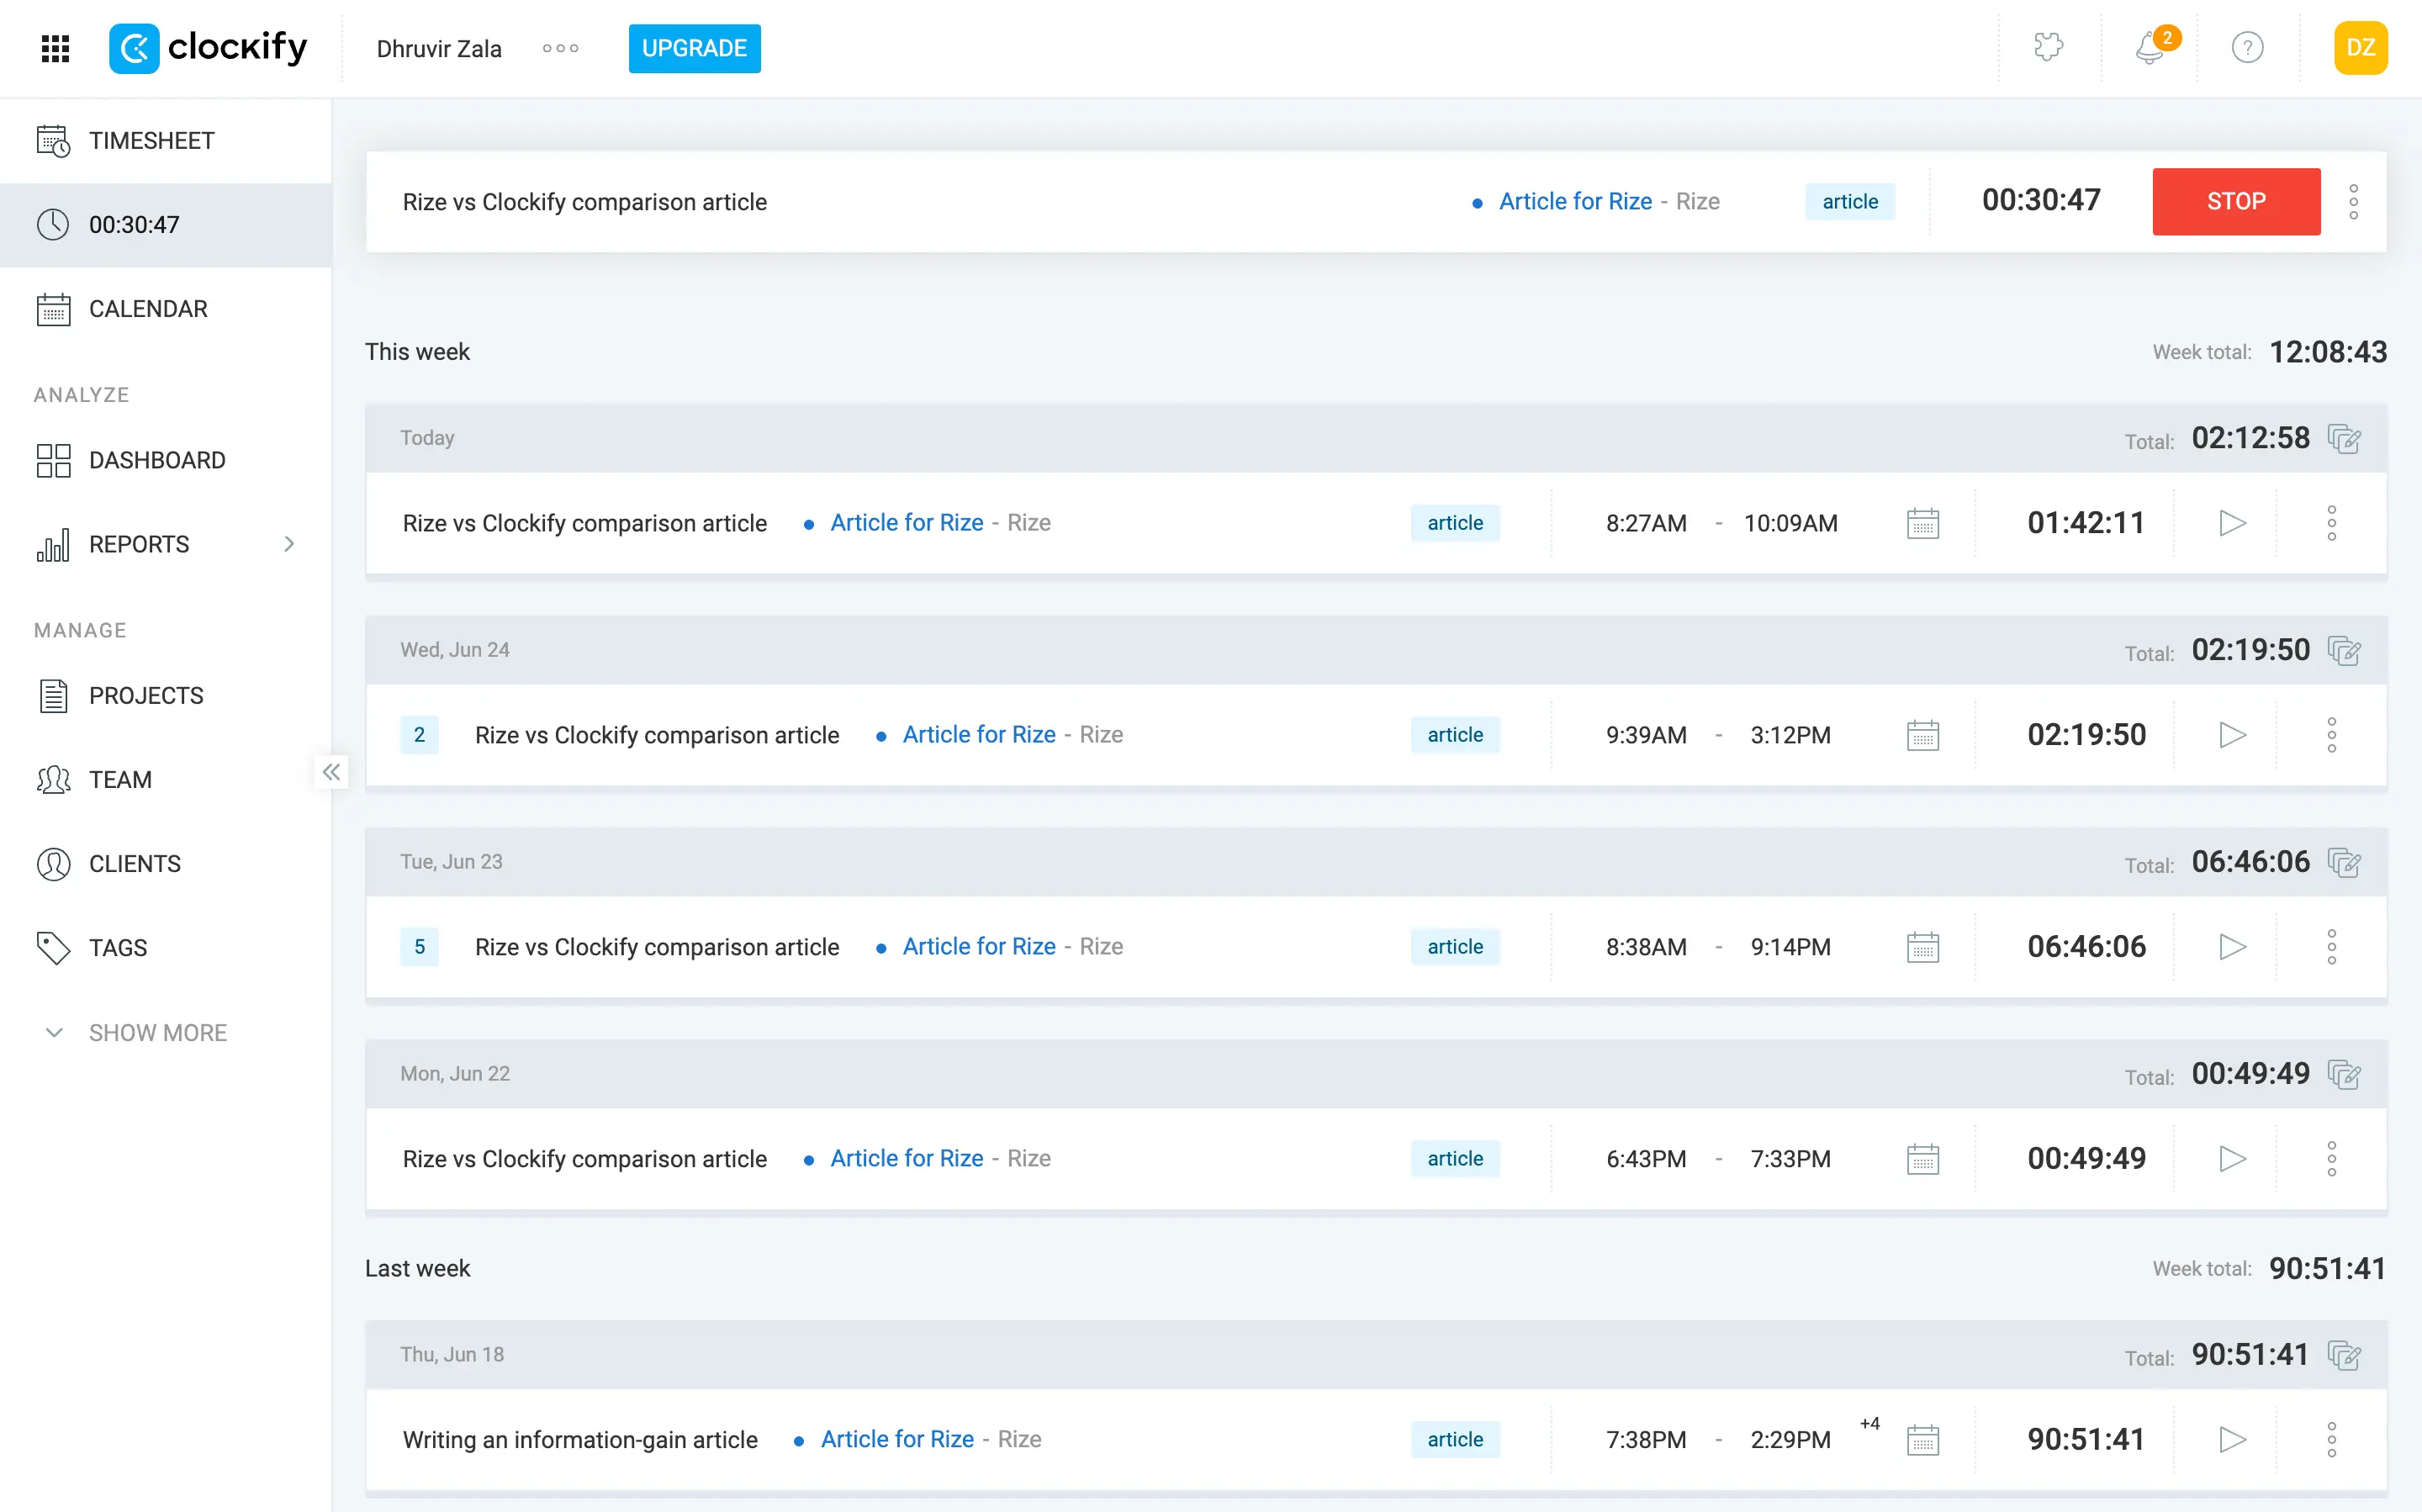Resume timer from the 90:51:41 entry
Image resolution: width=2422 pixels, height=1512 pixels.
point(2232,1440)
